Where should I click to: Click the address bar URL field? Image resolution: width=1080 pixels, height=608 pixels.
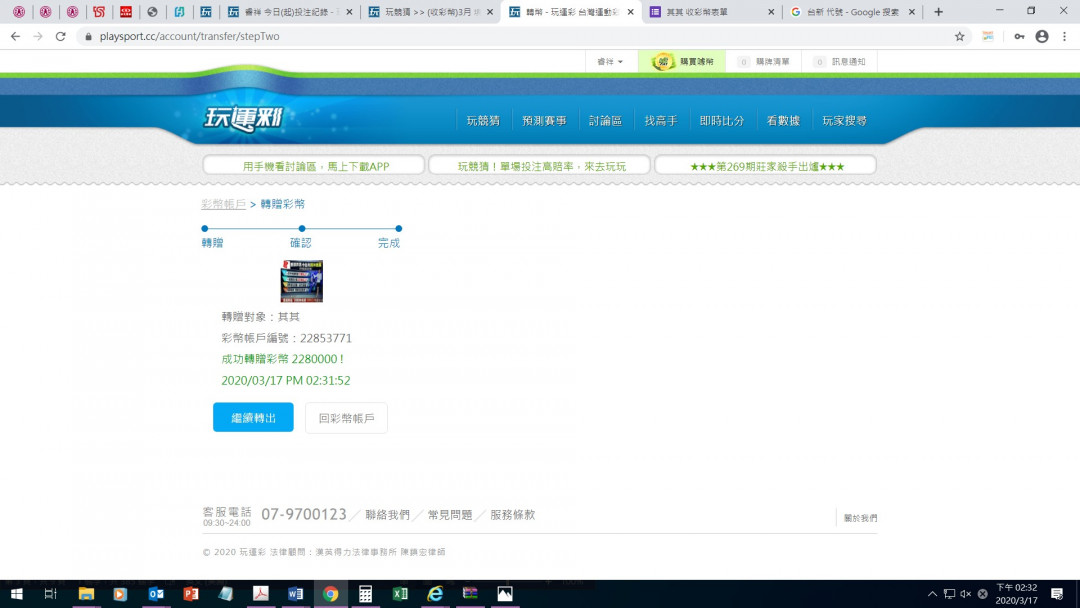click(x=517, y=36)
